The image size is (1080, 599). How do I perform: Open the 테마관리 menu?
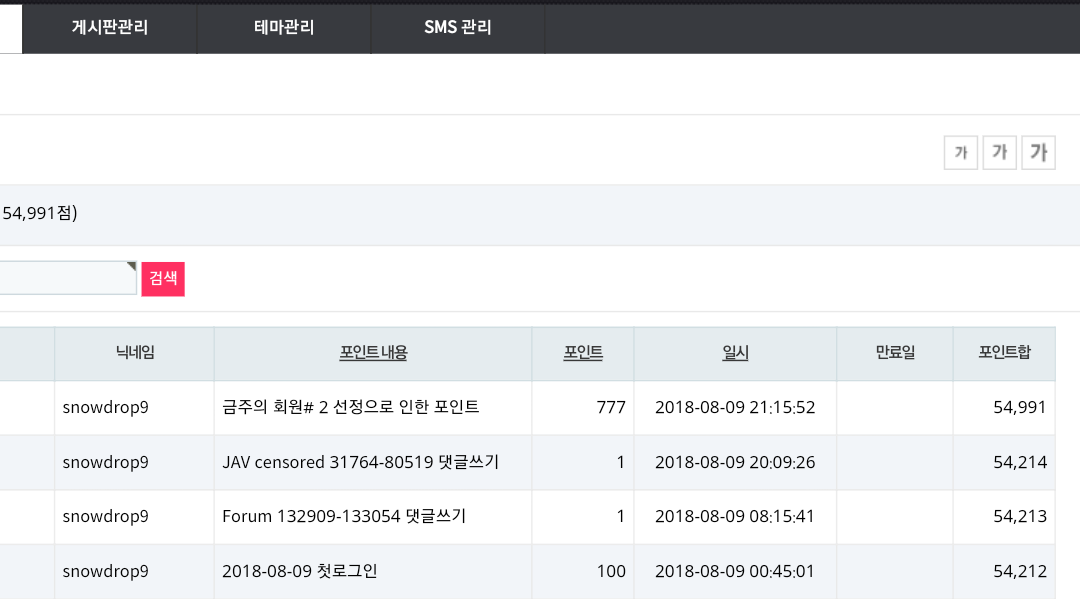coord(284,28)
